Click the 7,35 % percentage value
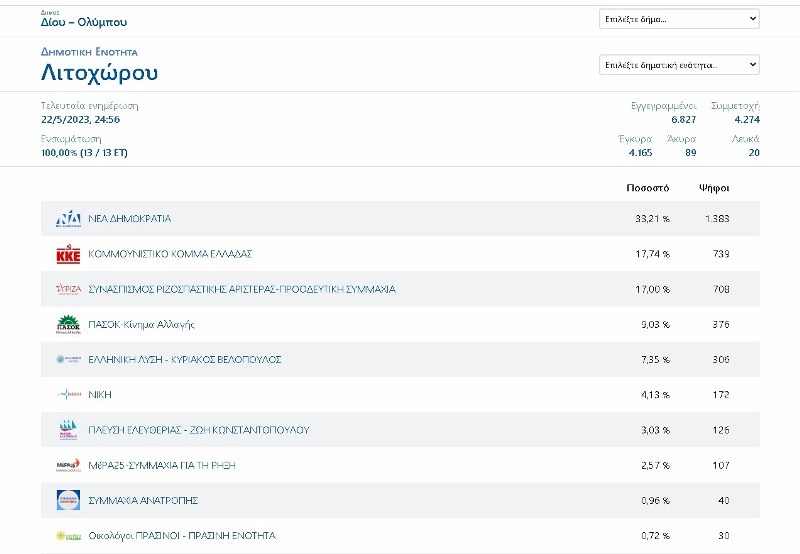 click(655, 360)
